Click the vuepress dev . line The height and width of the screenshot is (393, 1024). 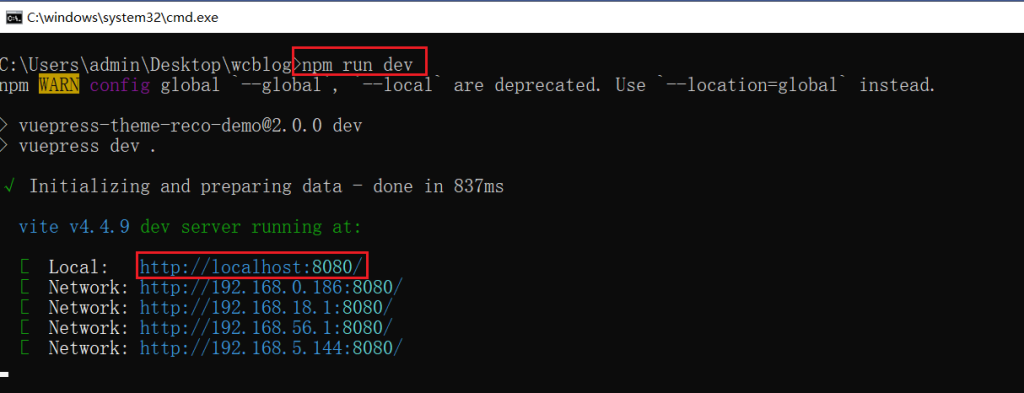tap(87, 146)
